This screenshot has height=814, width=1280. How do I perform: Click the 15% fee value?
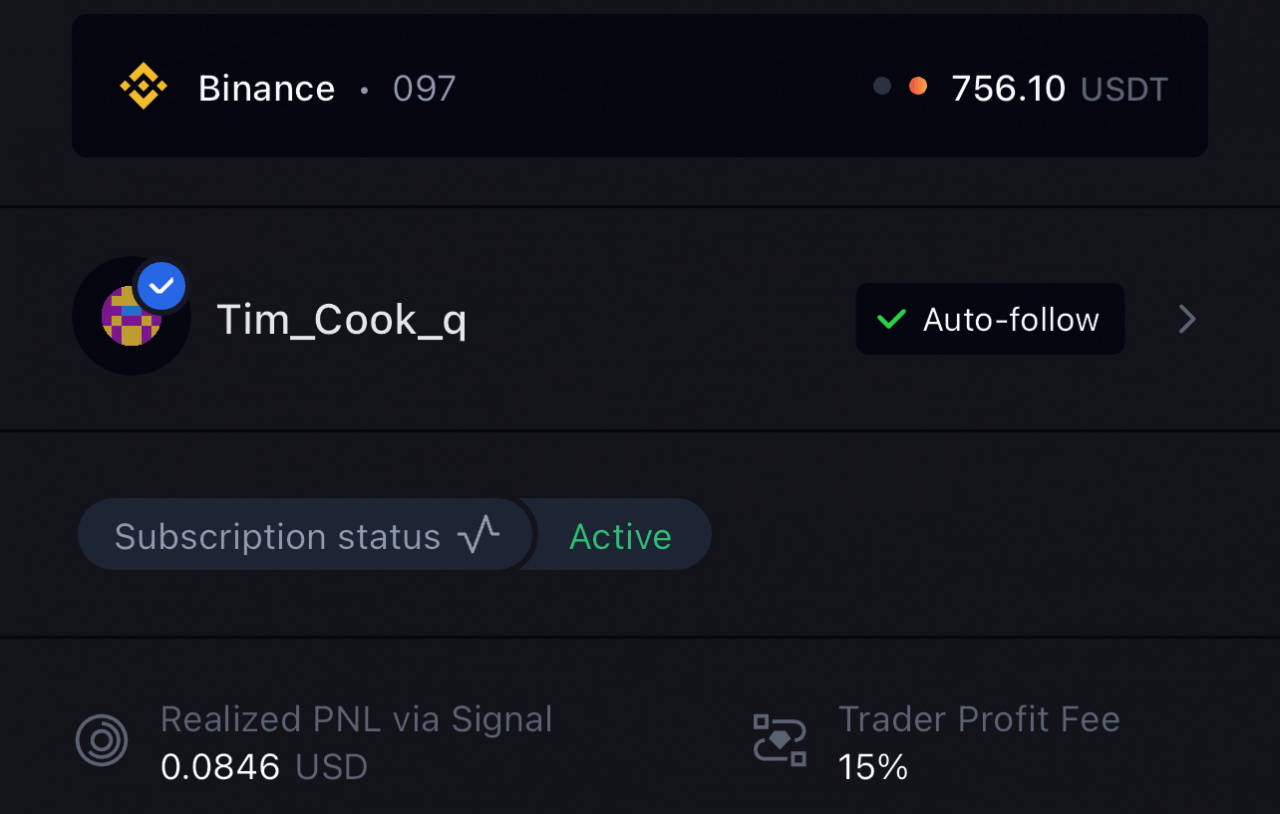[x=873, y=767]
